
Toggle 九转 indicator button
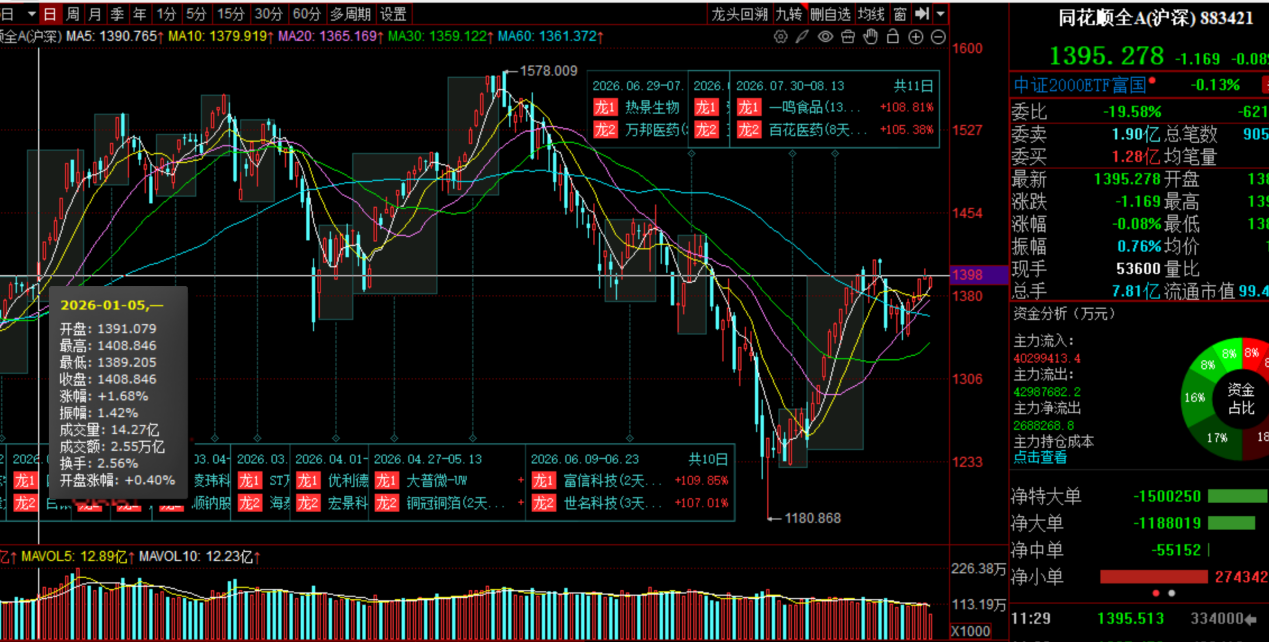coord(789,14)
